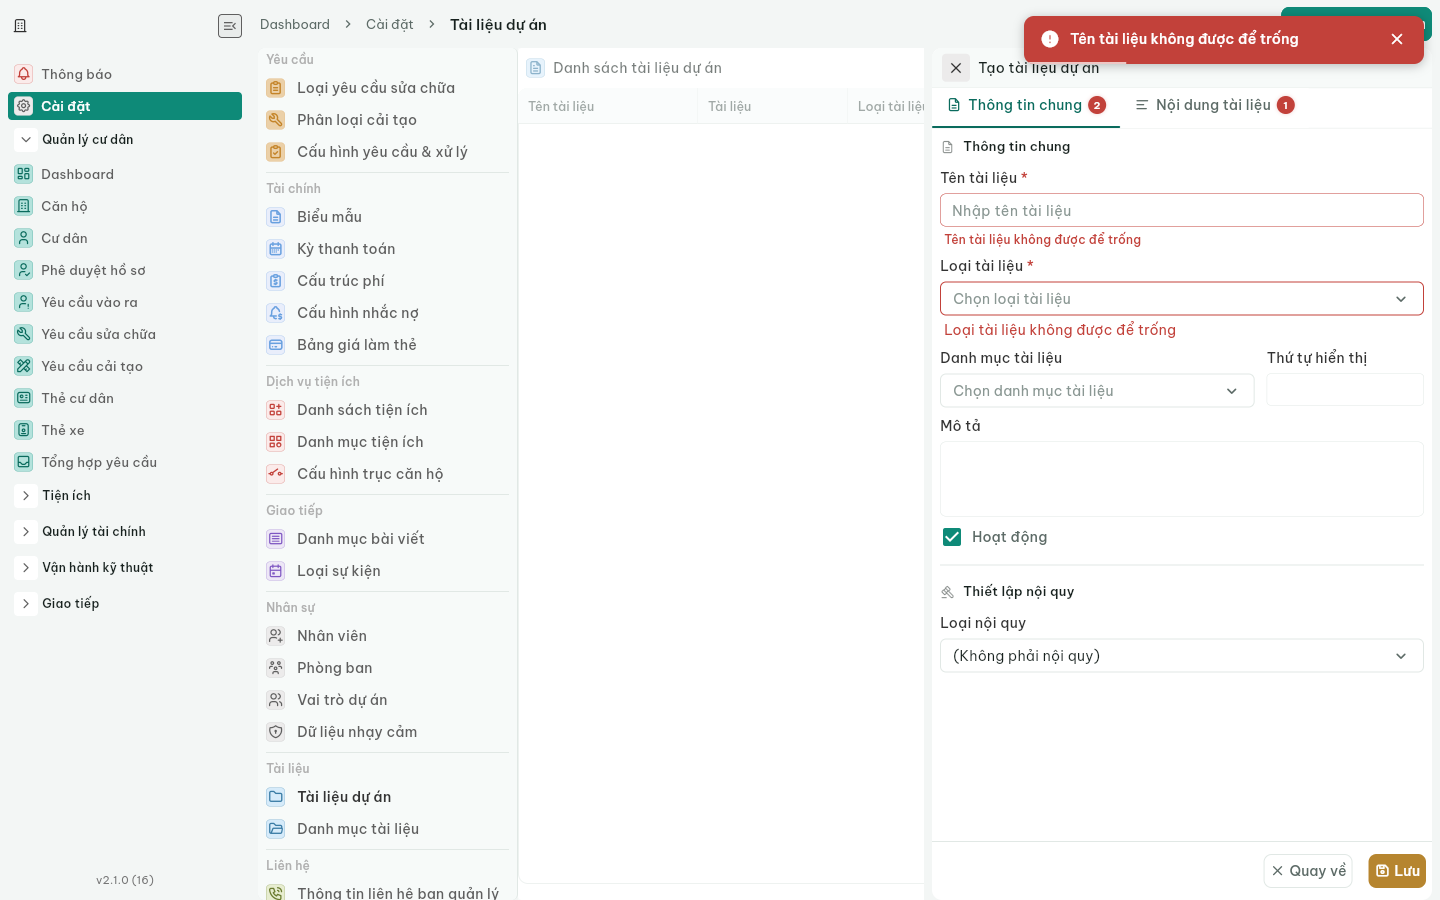
Task: Dismiss the red error notification
Action: [x=1397, y=39]
